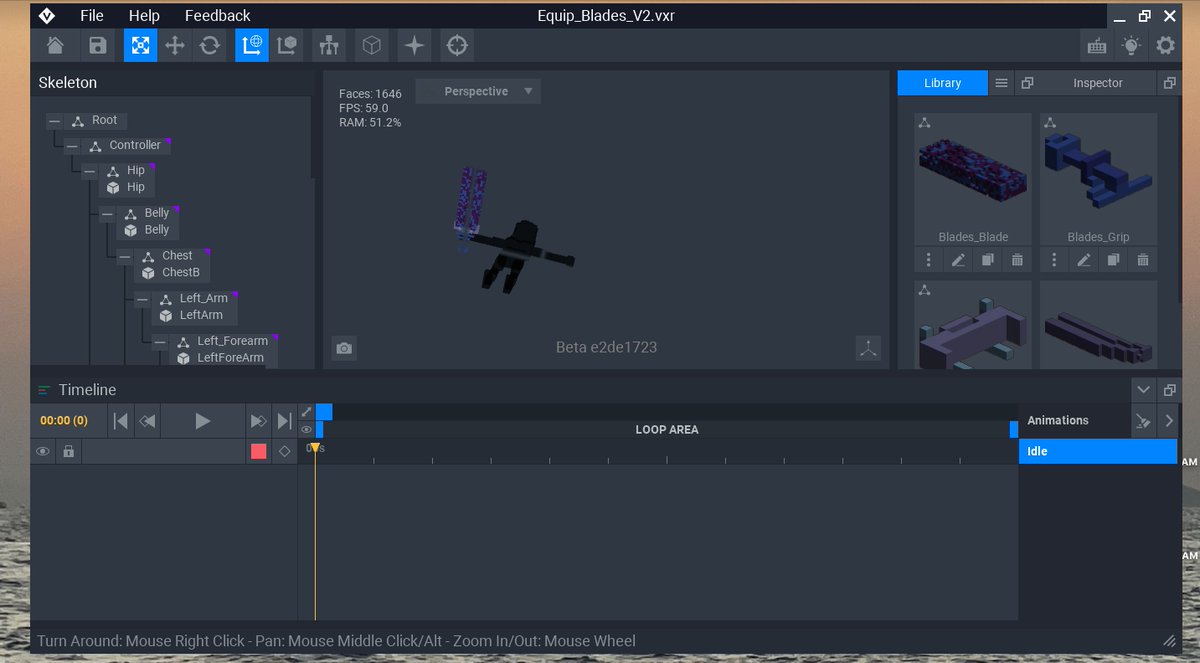
Task: Collapse the Controller bone node
Action: click(x=72, y=146)
